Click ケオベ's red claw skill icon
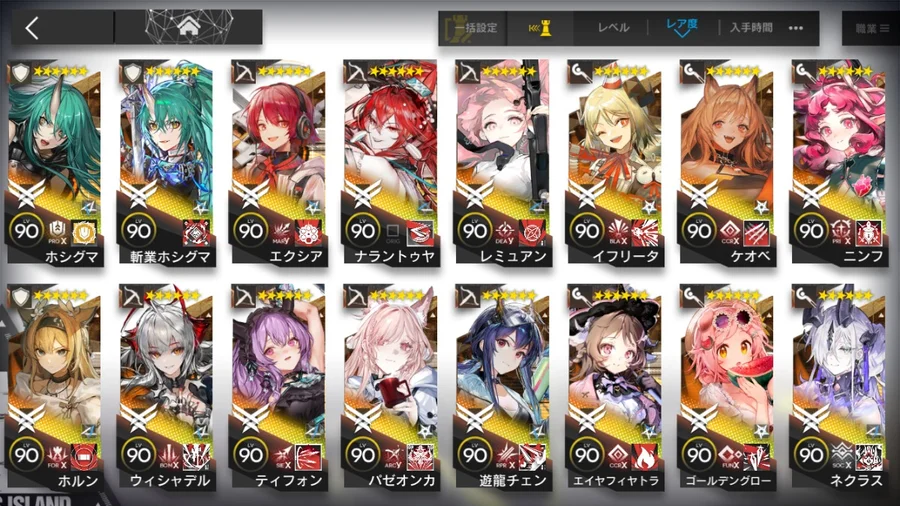Screen dimensions: 900x506 [x=757, y=232]
